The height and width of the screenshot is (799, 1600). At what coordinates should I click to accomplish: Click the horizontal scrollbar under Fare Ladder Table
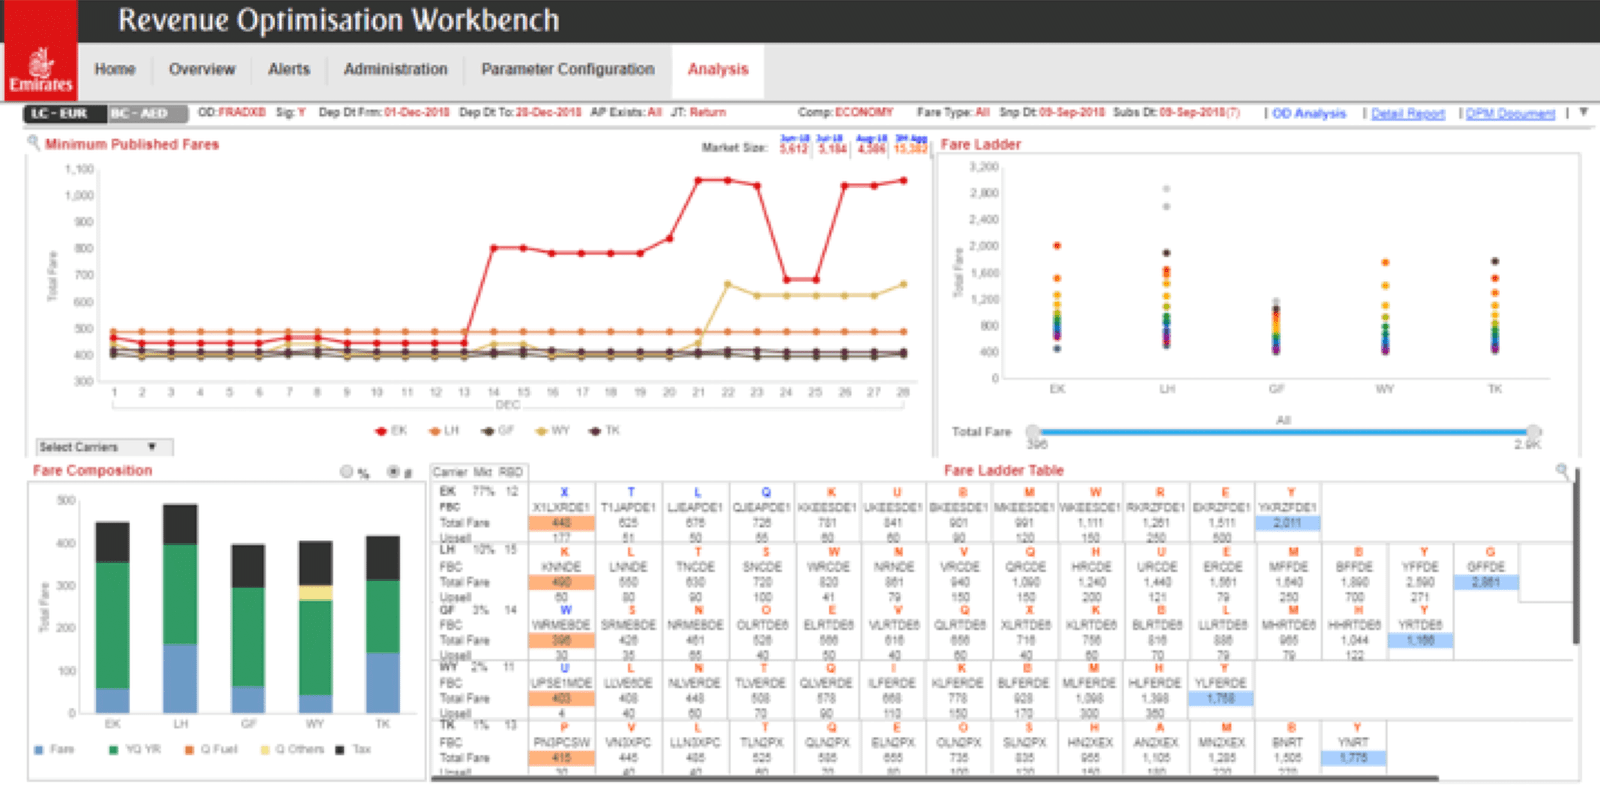tap(935, 777)
